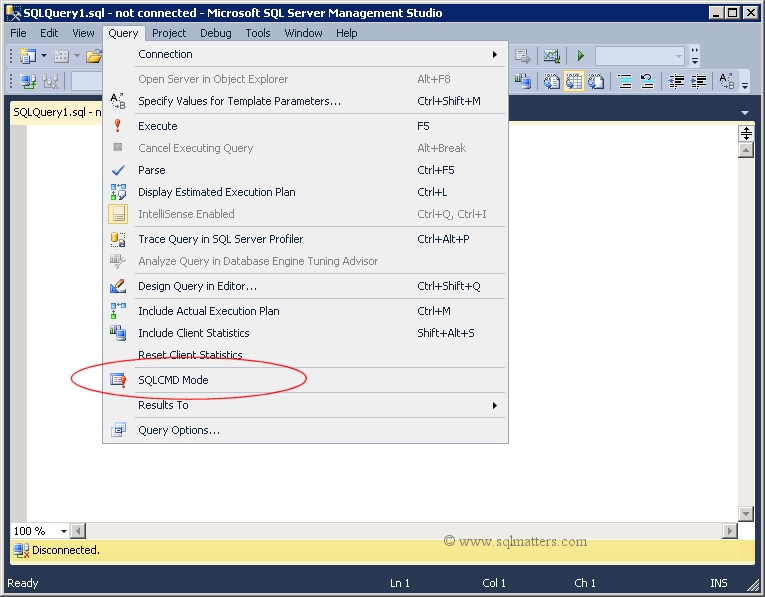This screenshot has height=597, width=765.
Task: Open the Debug menu
Action: pyautogui.click(x=216, y=33)
